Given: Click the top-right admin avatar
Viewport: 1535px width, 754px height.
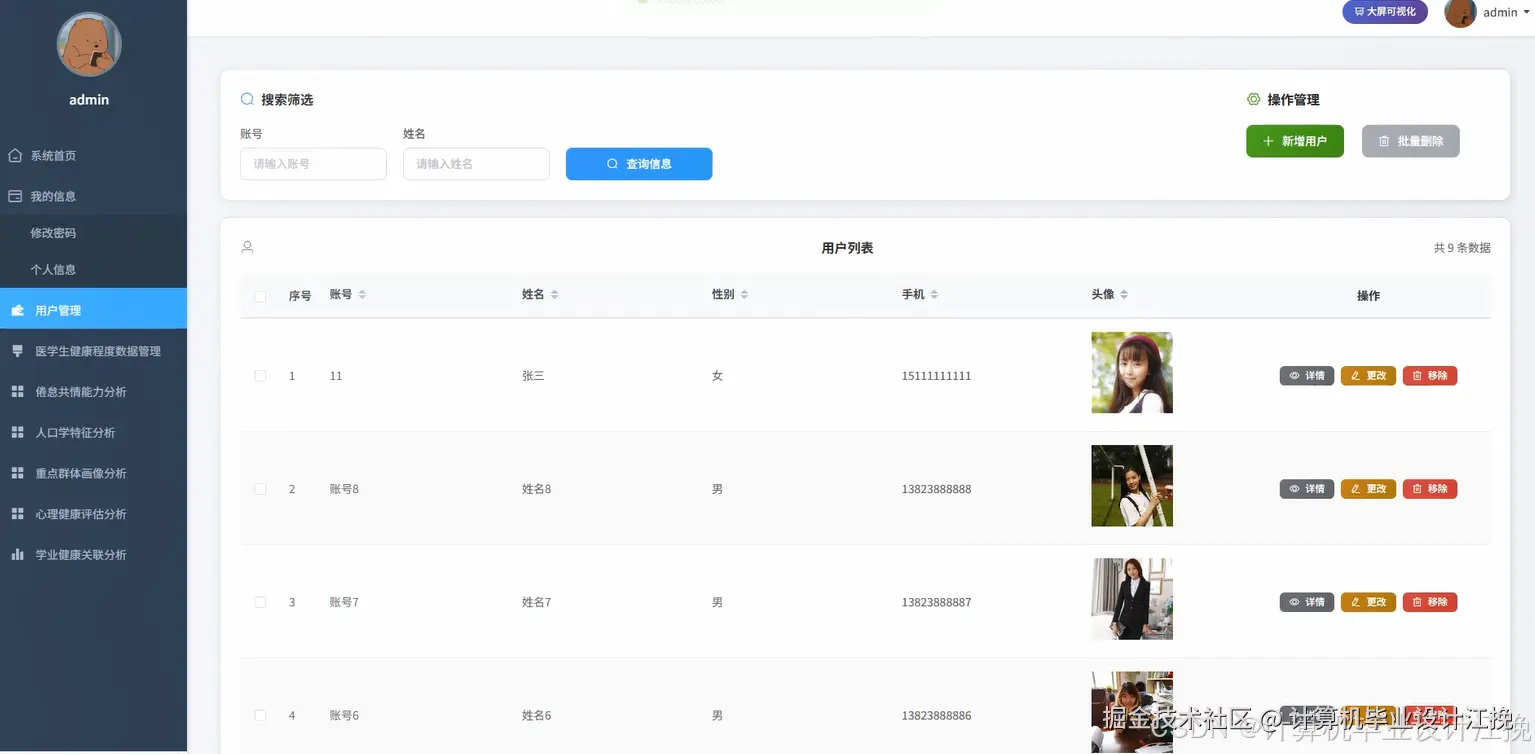Looking at the screenshot, I should pos(1460,13).
